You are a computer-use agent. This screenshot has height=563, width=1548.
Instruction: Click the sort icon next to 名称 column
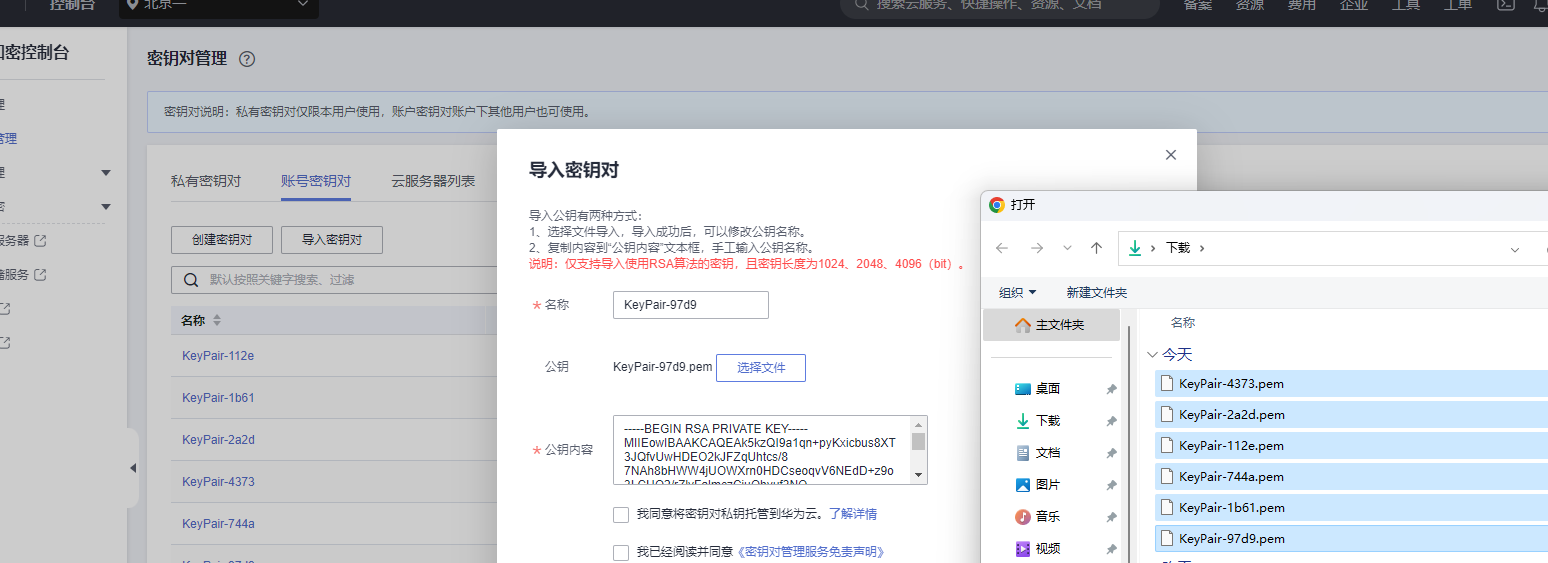pos(217,321)
